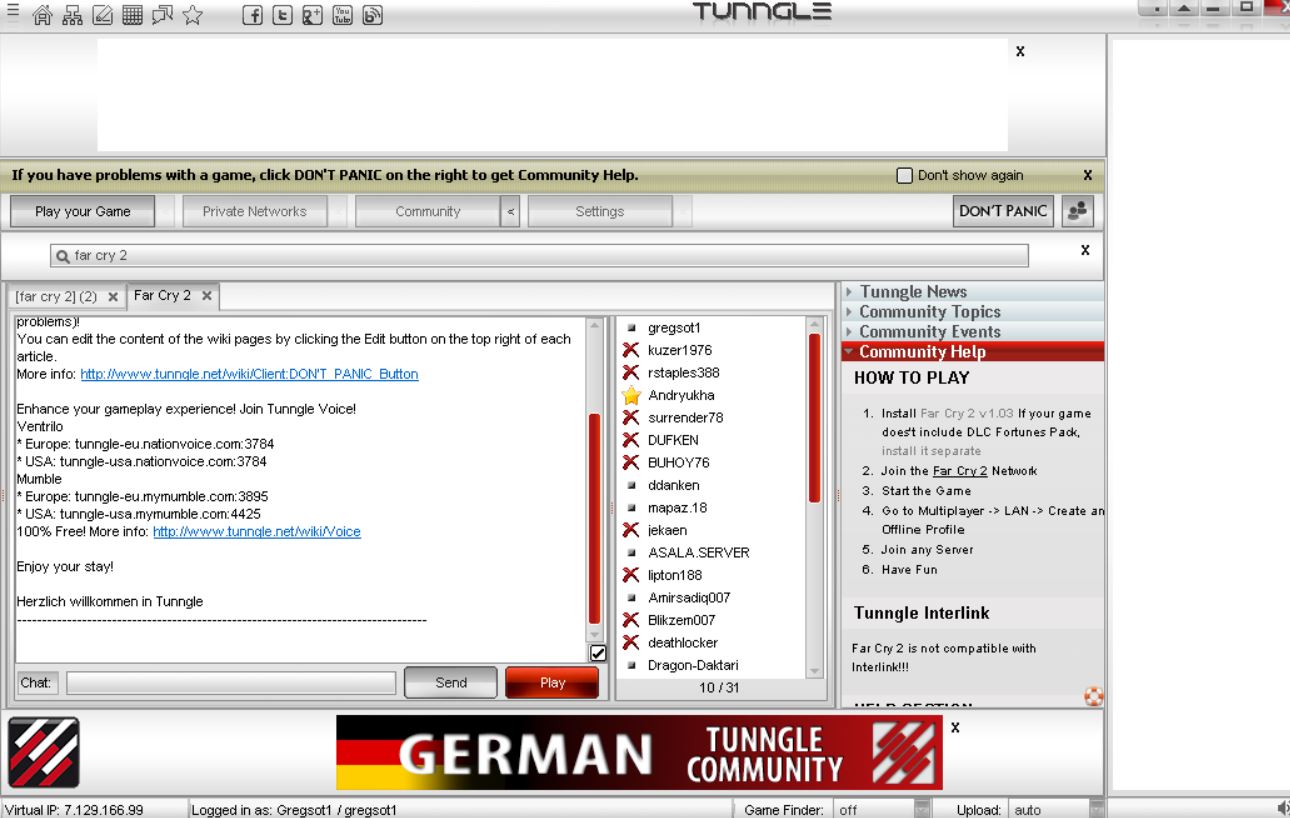Open the Game Finder dropdown
1290x818 pixels.
click(922, 810)
